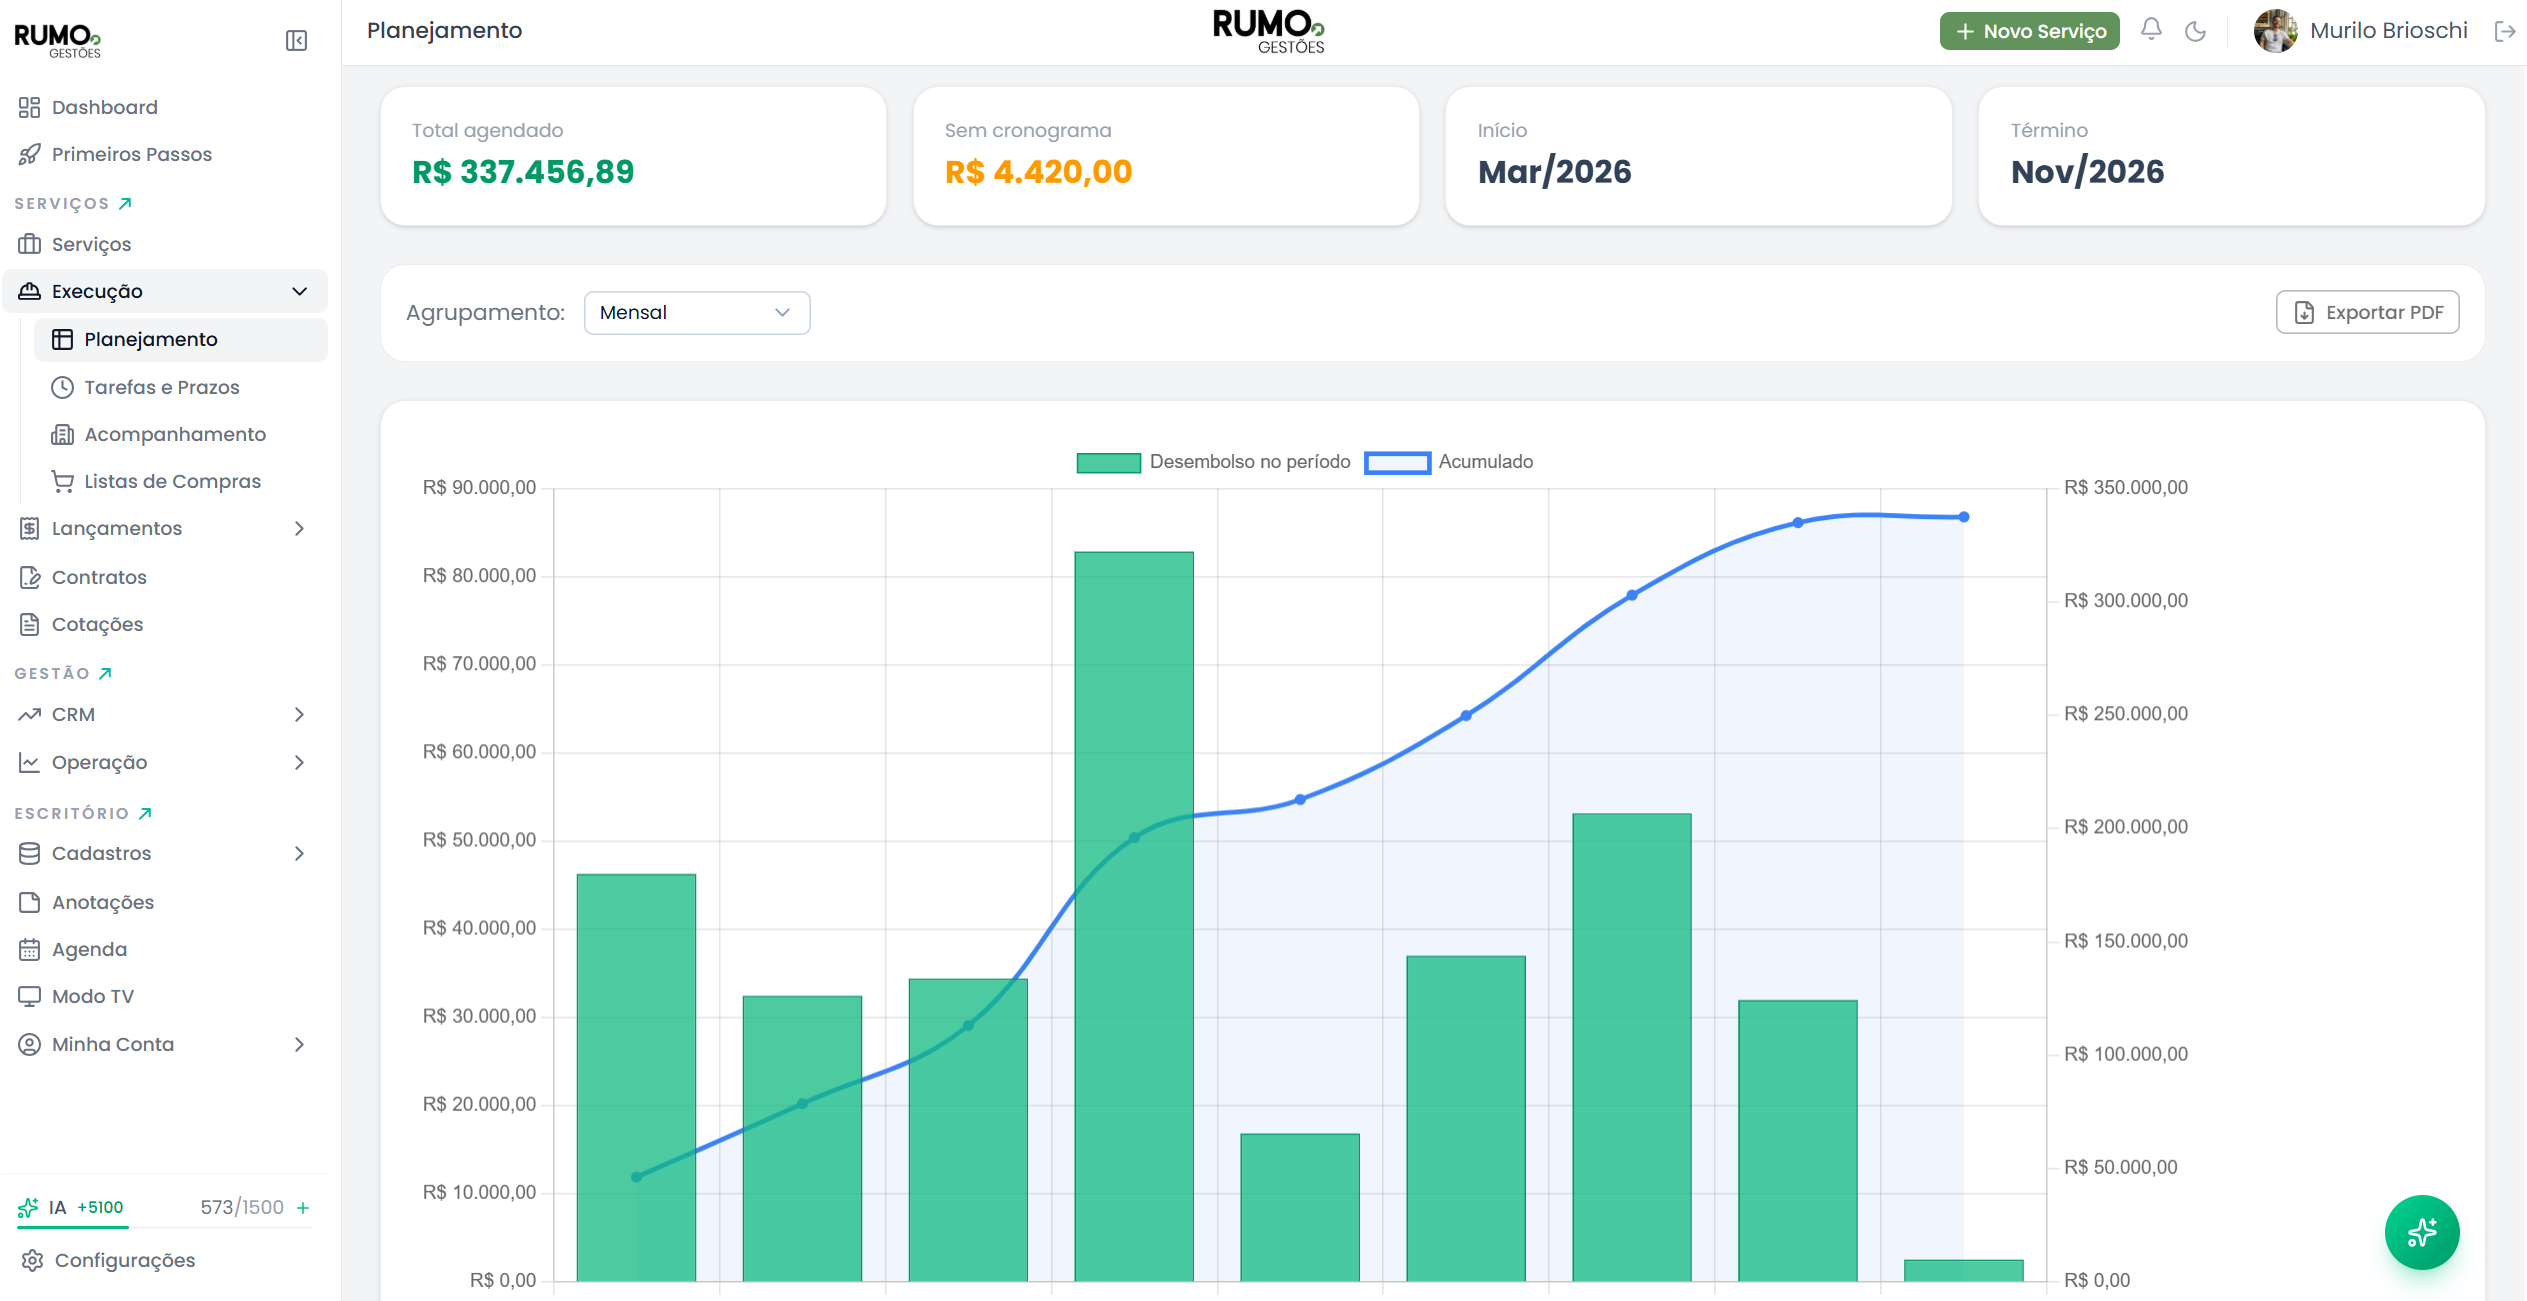Click the Modo TV monitor icon
2527x1301 pixels.
[30, 996]
